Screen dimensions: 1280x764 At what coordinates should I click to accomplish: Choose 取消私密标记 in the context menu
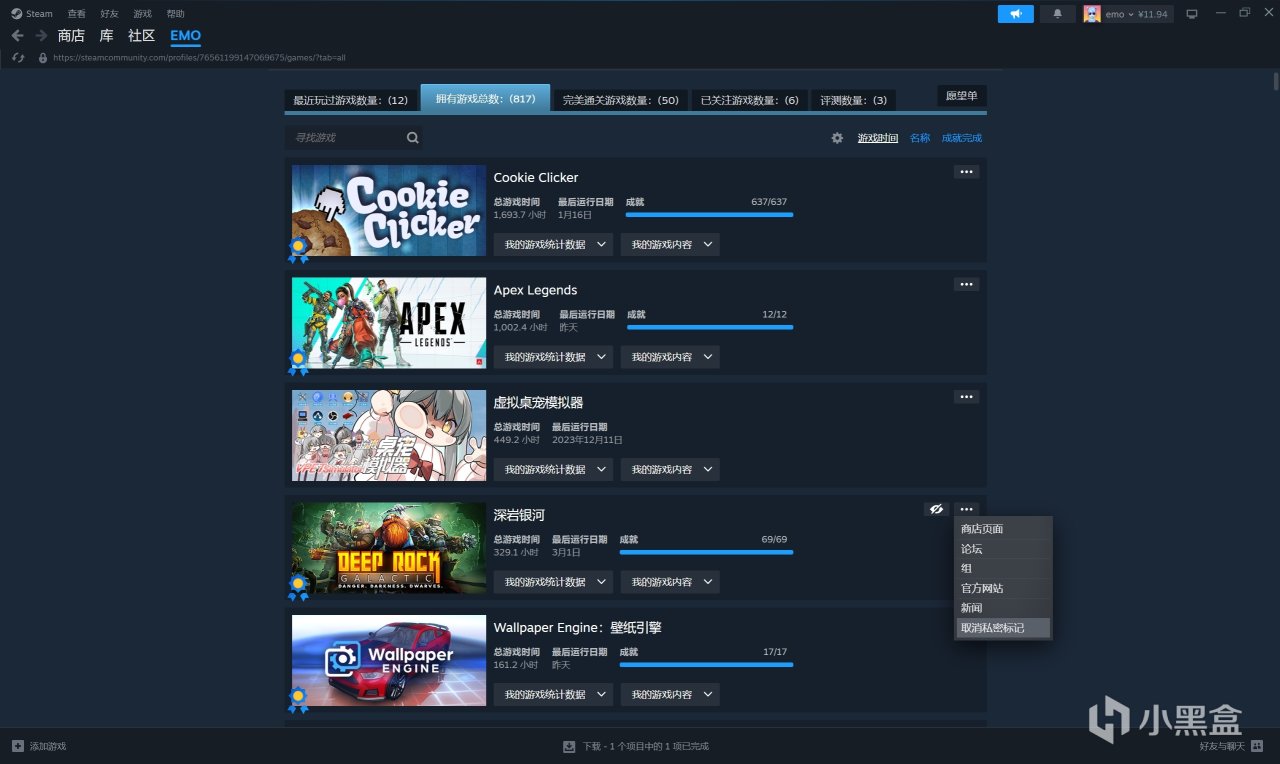coord(1003,628)
